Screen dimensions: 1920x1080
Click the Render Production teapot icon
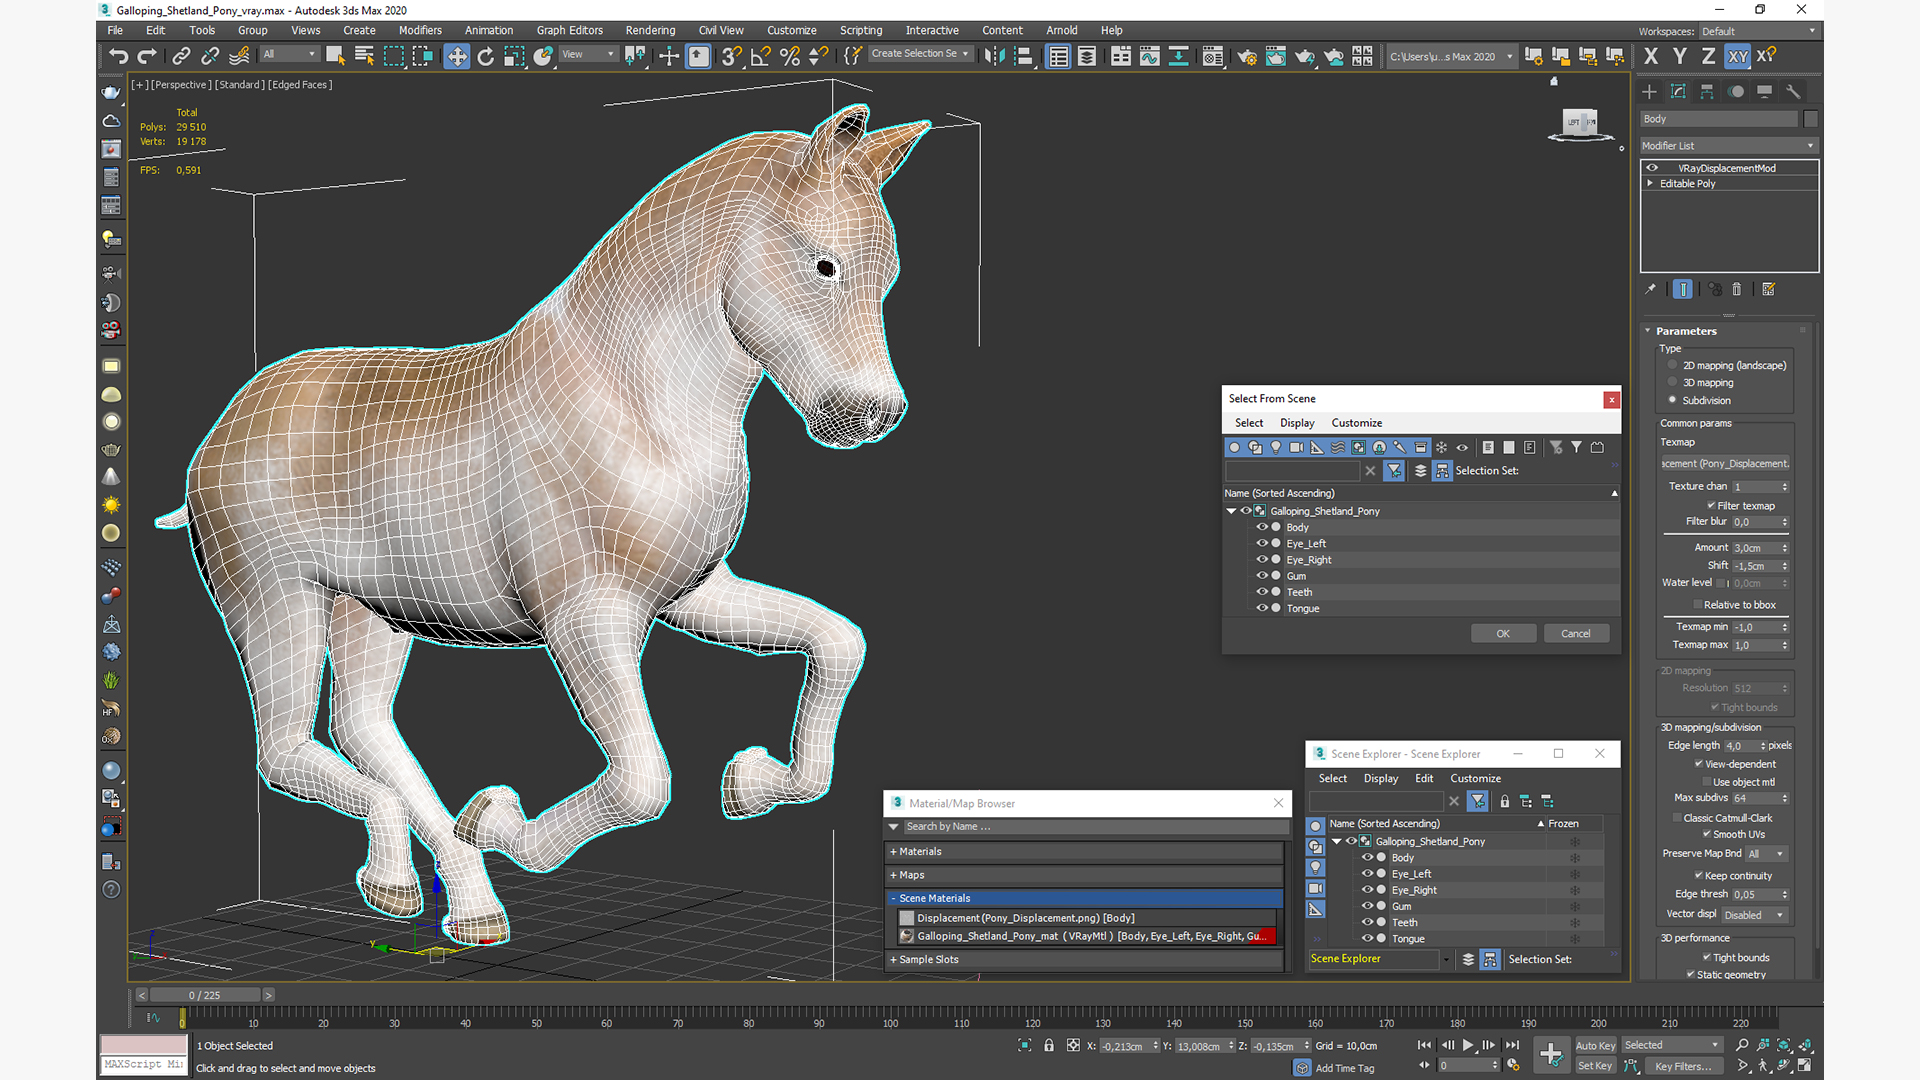coord(1305,56)
